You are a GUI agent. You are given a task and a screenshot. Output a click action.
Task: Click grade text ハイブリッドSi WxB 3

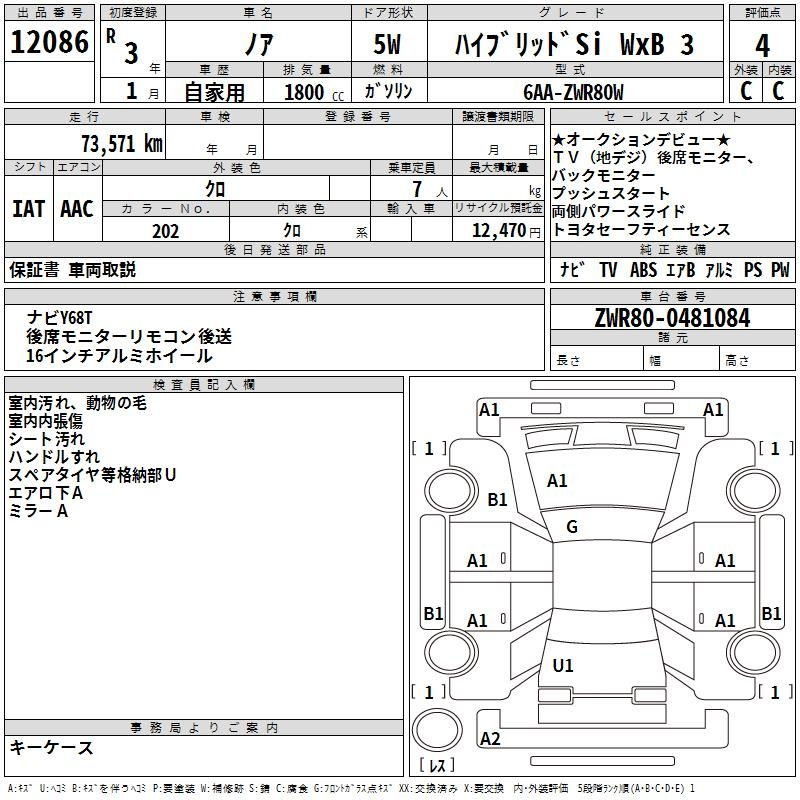tap(574, 44)
